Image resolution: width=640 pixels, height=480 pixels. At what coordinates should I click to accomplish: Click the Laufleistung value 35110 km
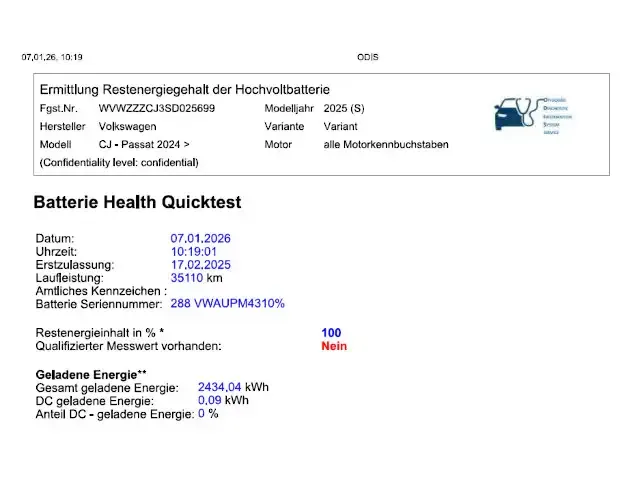[x=196, y=278]
